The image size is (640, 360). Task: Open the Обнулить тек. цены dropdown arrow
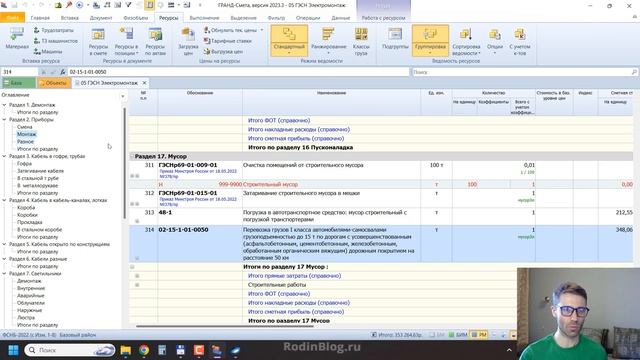coord(262,30)
